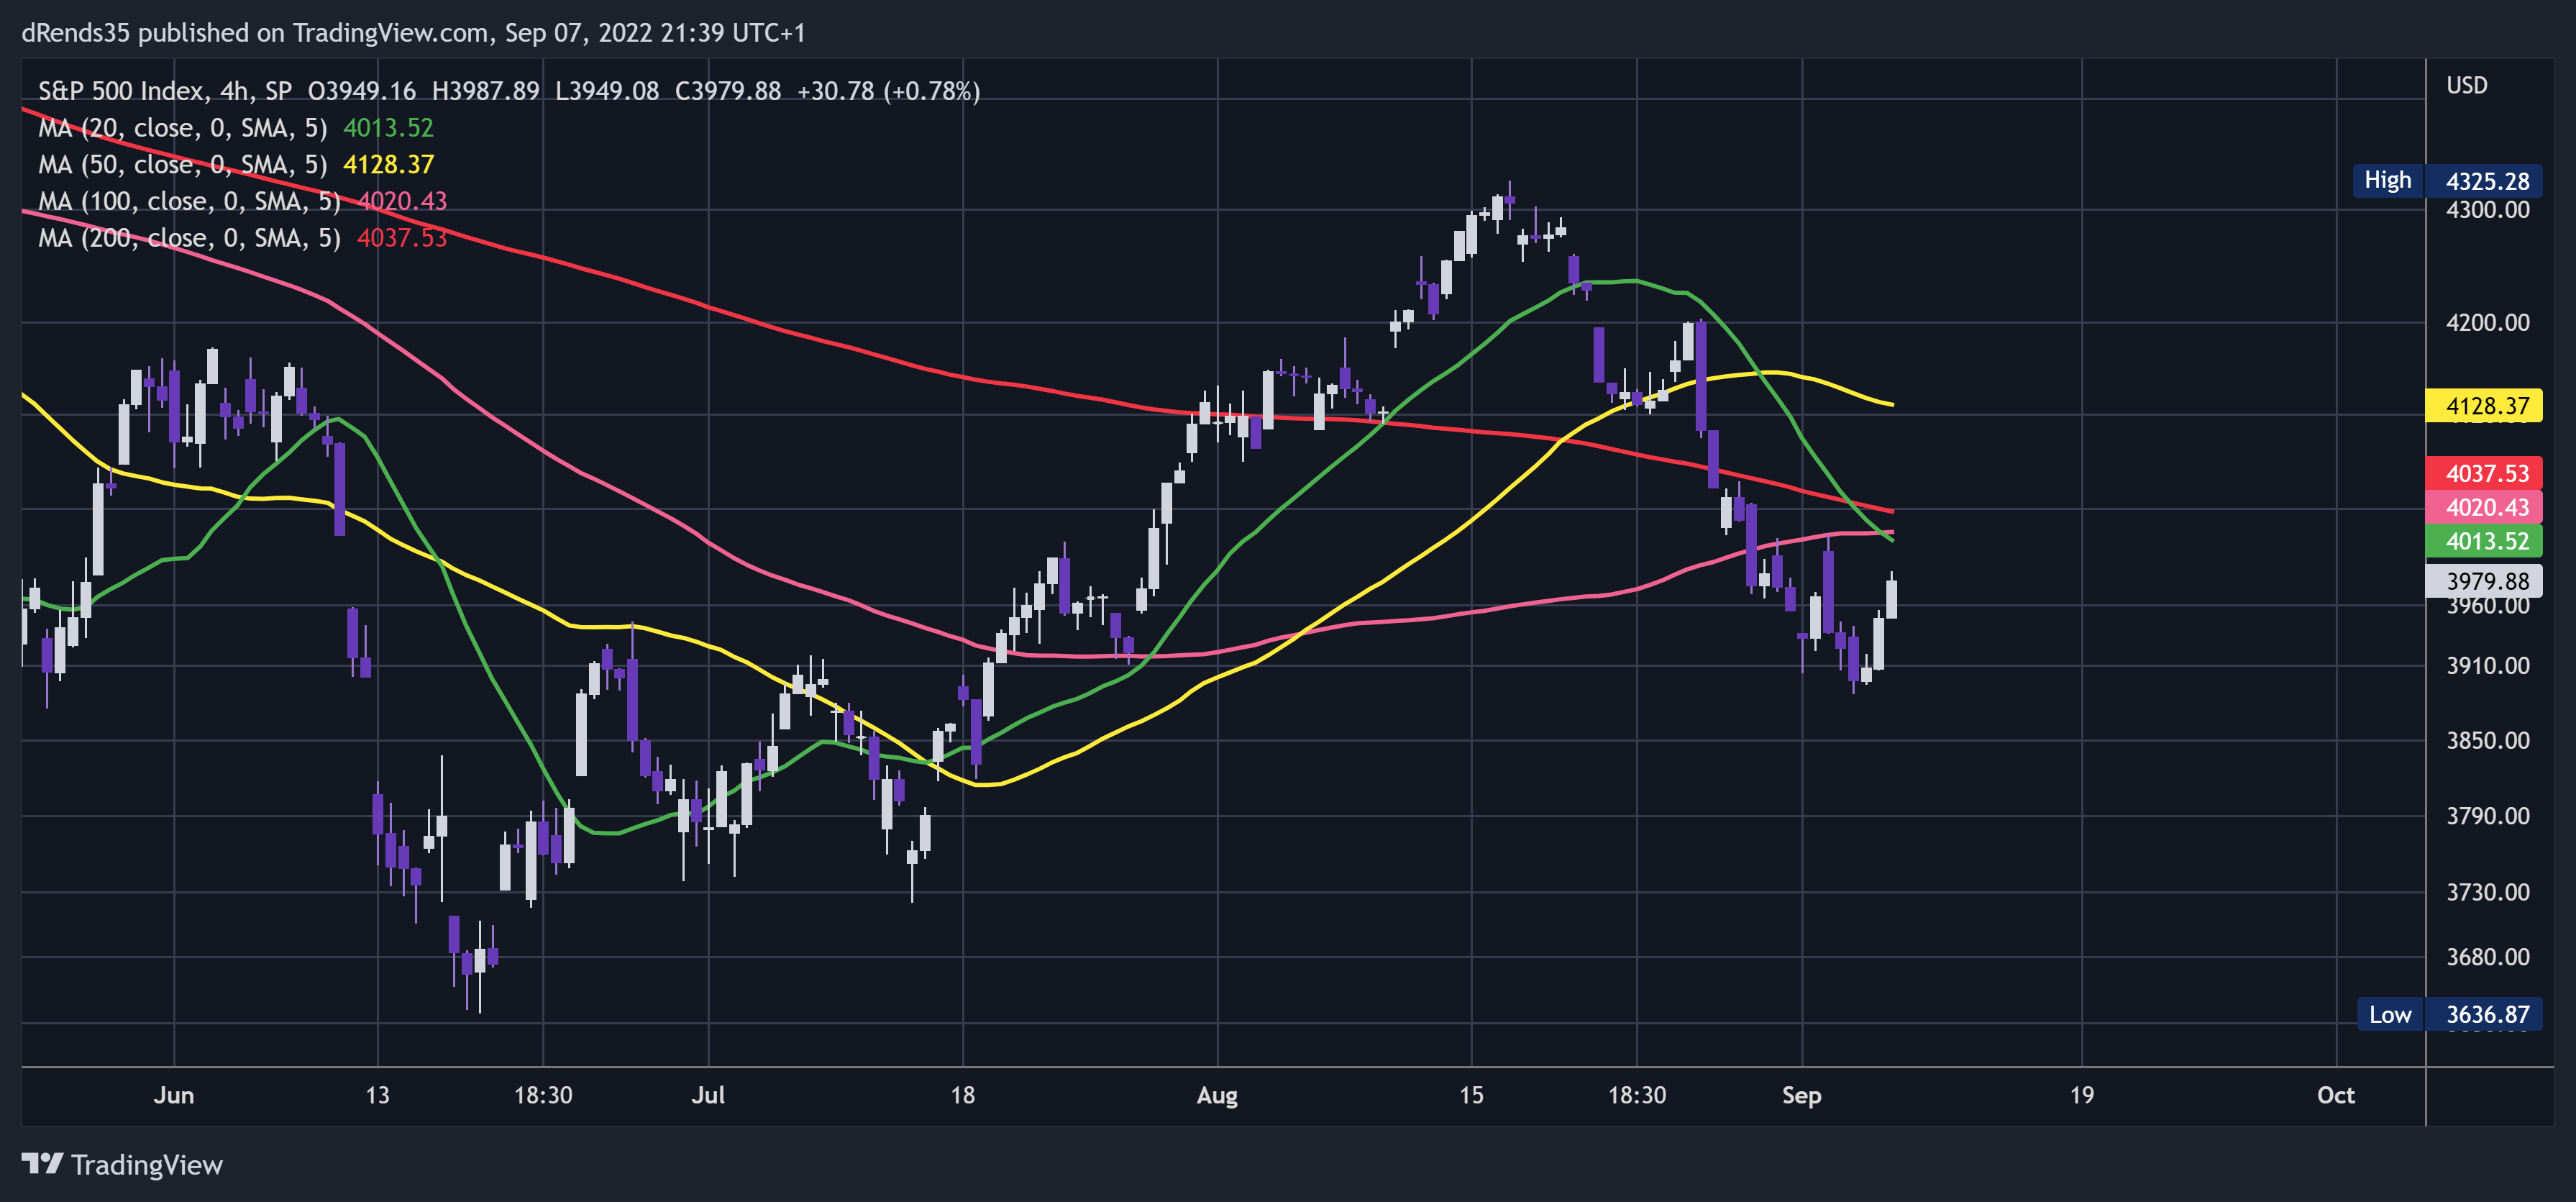Click the 18 date label on time axis
The height and width of the screenshot is (1202, 2576).
[x=962, y=1095]
